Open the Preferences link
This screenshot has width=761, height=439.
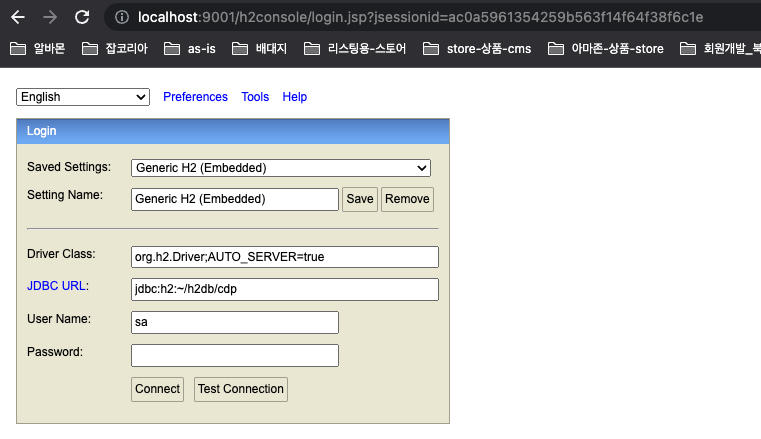coord(195,97)
